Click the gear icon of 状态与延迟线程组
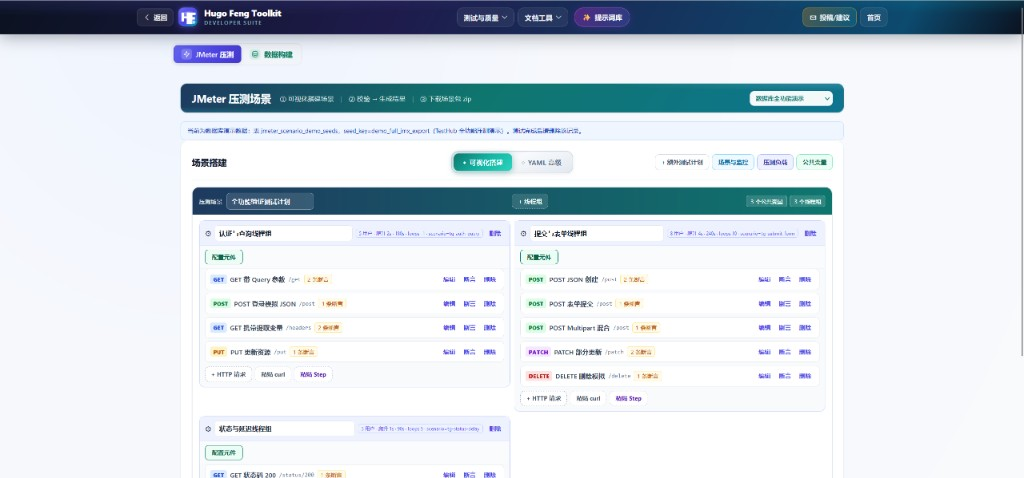1024x478 pixels. (x=208, y=429)
